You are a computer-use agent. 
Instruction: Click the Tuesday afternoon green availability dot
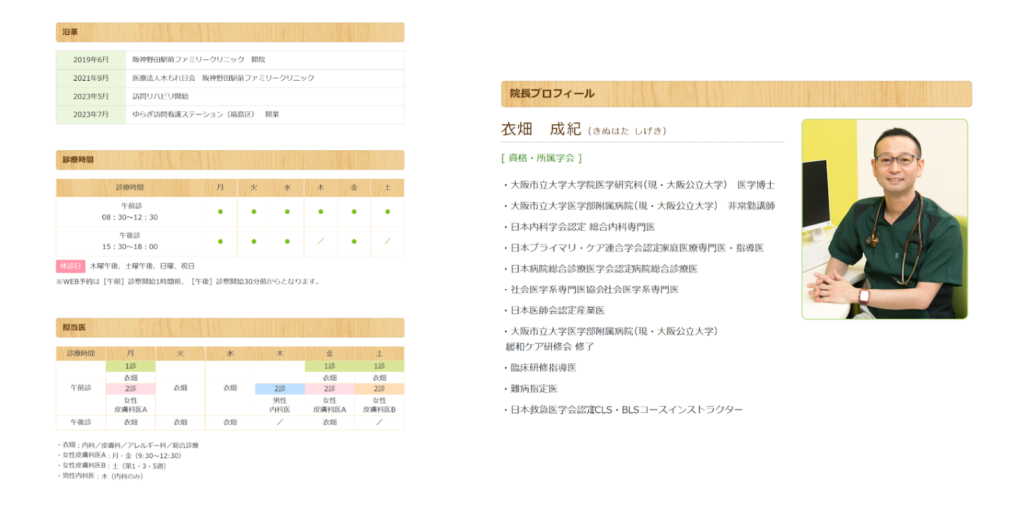(x=254, y=241)
